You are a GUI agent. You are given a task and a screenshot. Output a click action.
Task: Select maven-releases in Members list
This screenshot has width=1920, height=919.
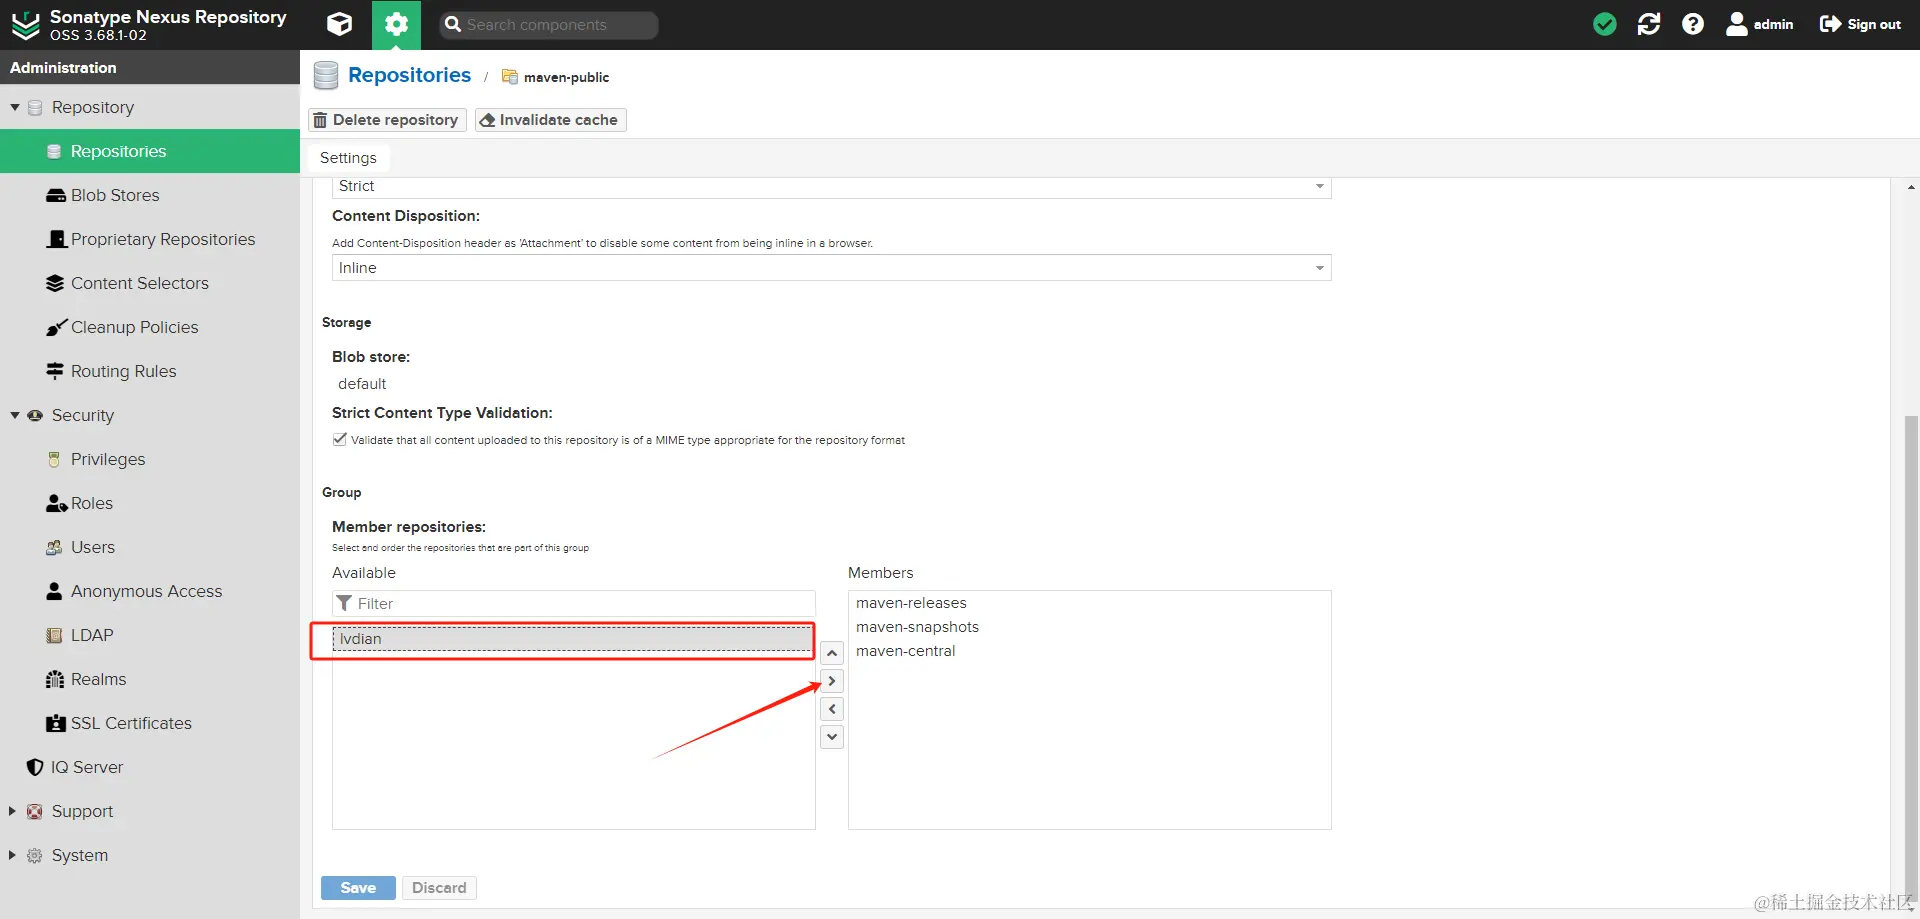point(911,603)
